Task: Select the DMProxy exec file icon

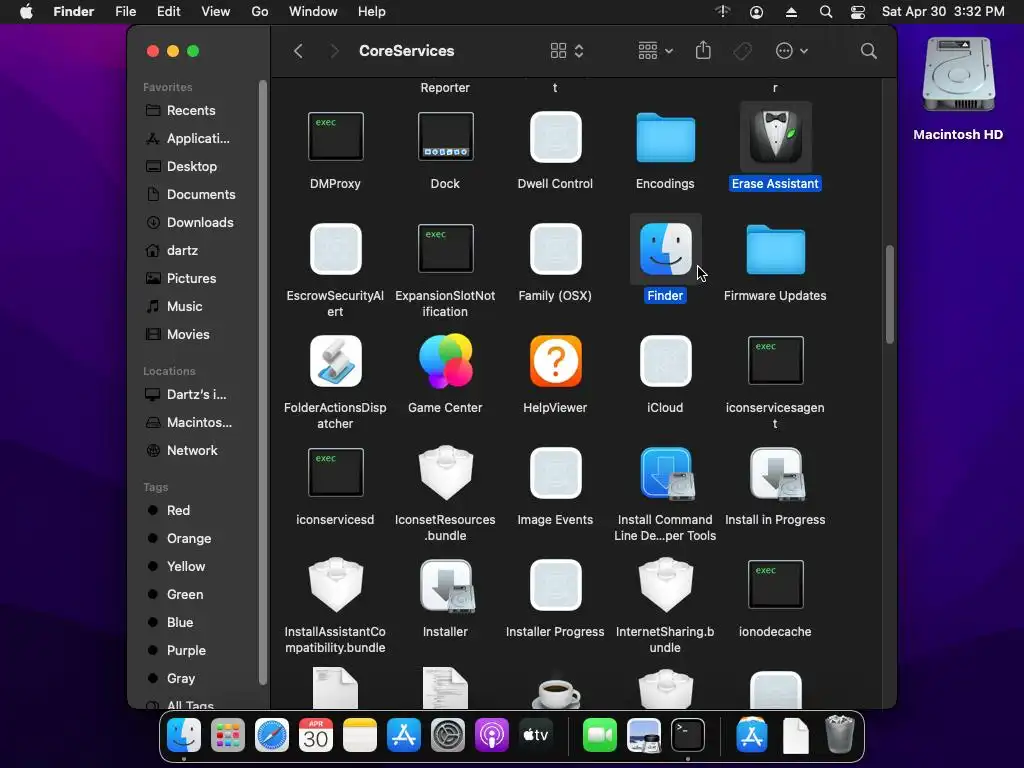Action: click(x=336, y=136)
